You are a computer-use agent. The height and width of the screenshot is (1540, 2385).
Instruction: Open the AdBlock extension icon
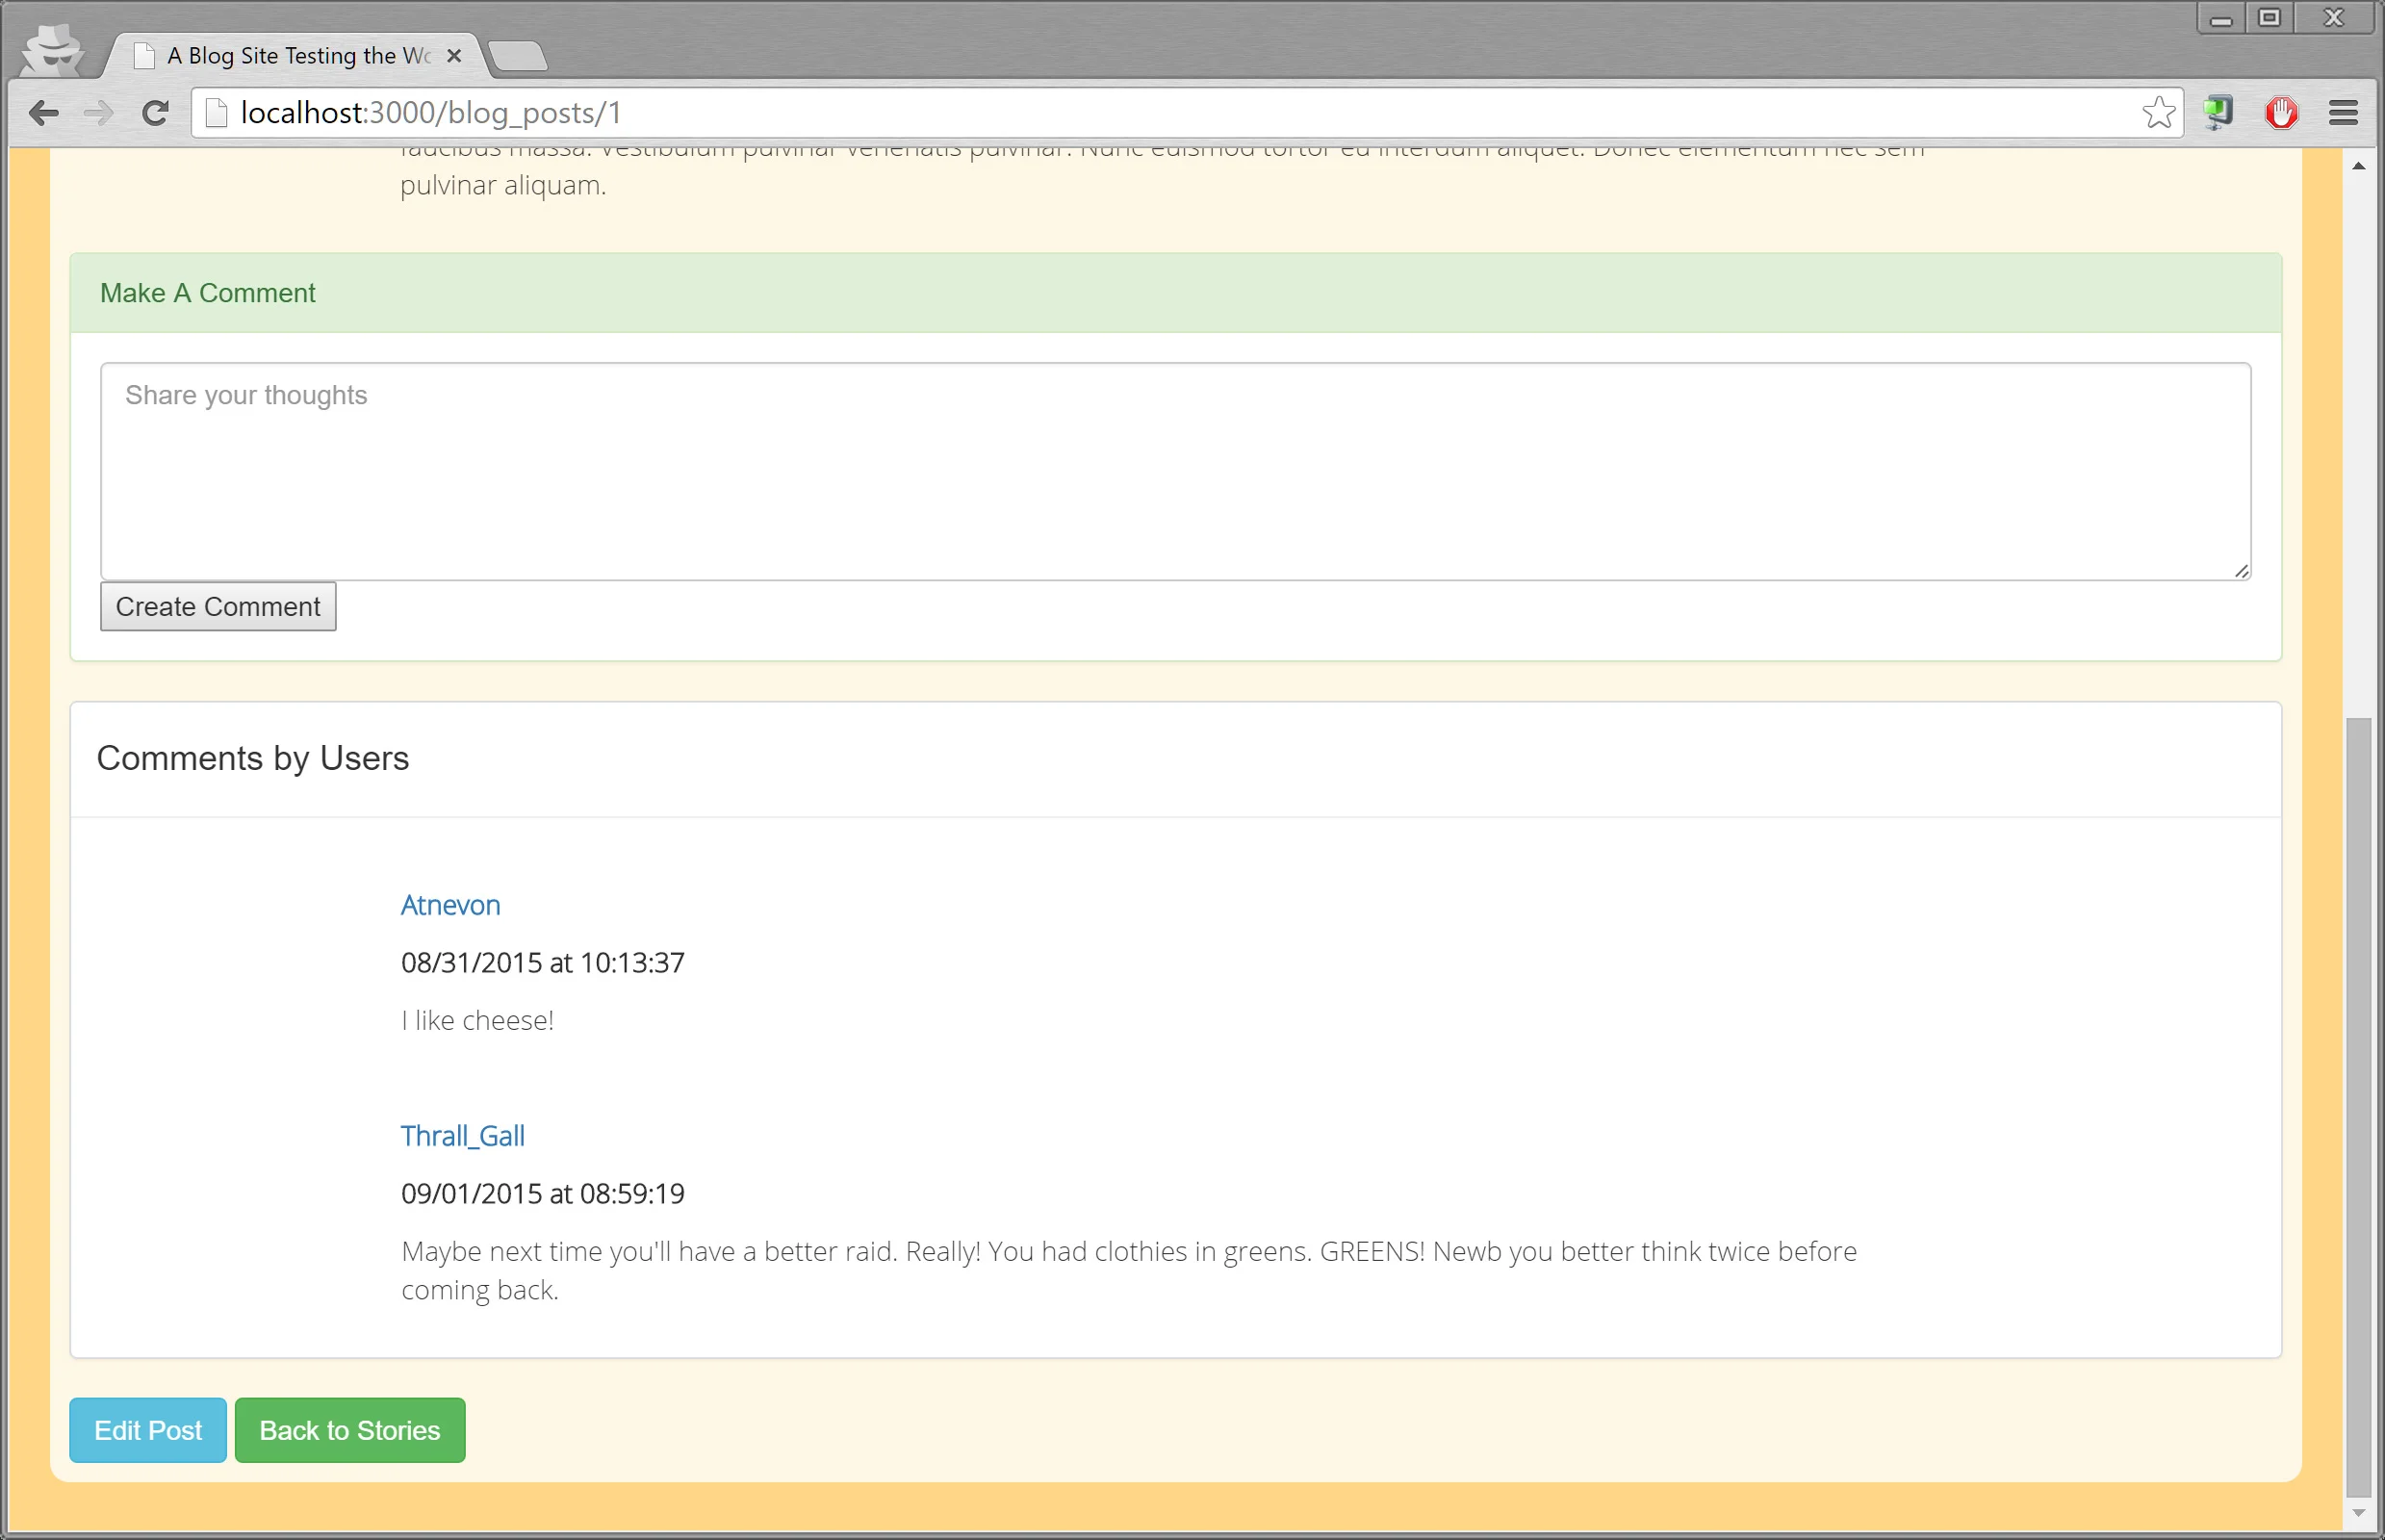tap(2280, 113)
